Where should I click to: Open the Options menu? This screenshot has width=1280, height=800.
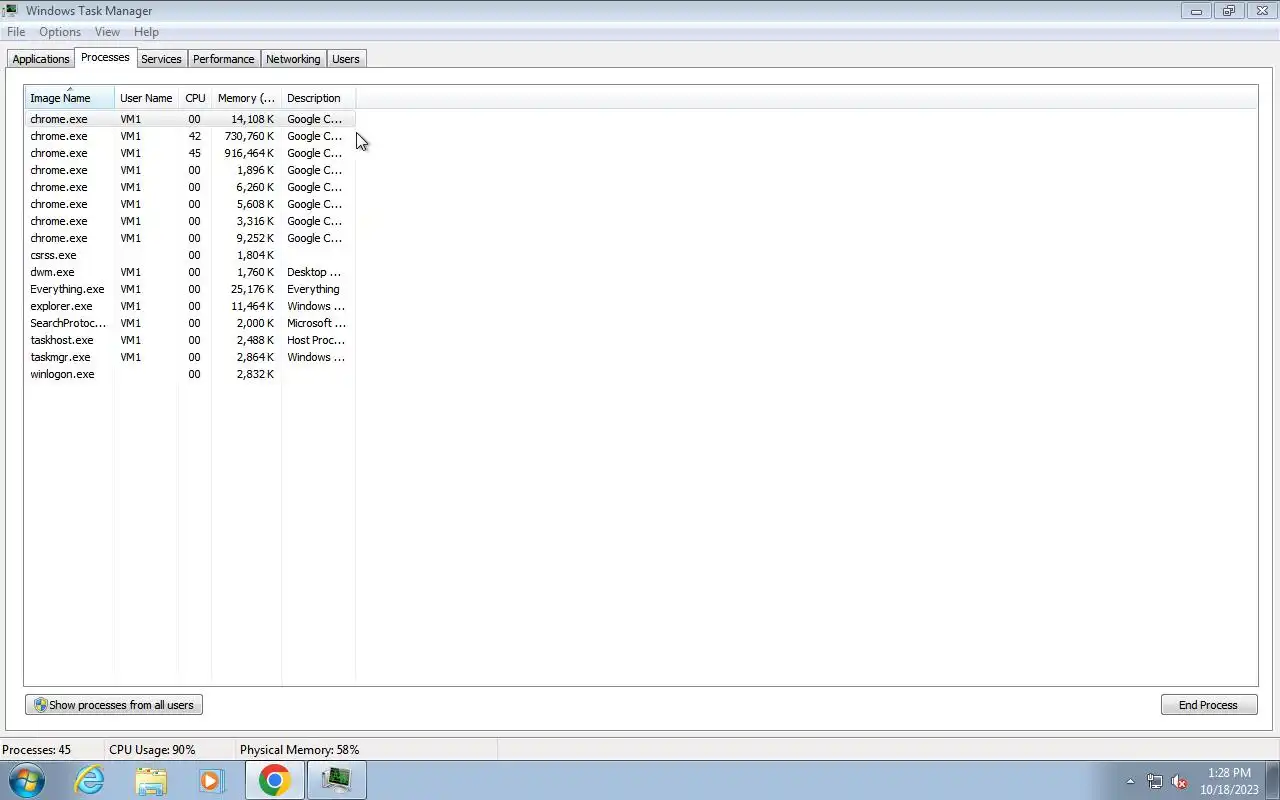pyautogui.click(x=60, y=32)
